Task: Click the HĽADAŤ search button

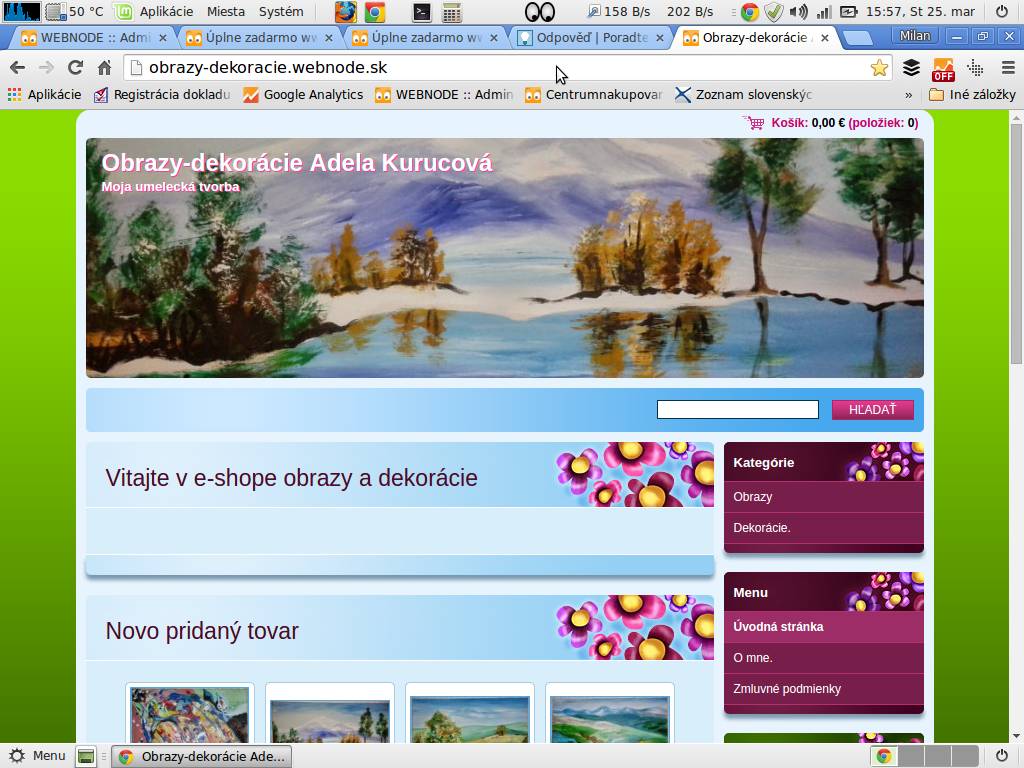Action: coord(872,409)
